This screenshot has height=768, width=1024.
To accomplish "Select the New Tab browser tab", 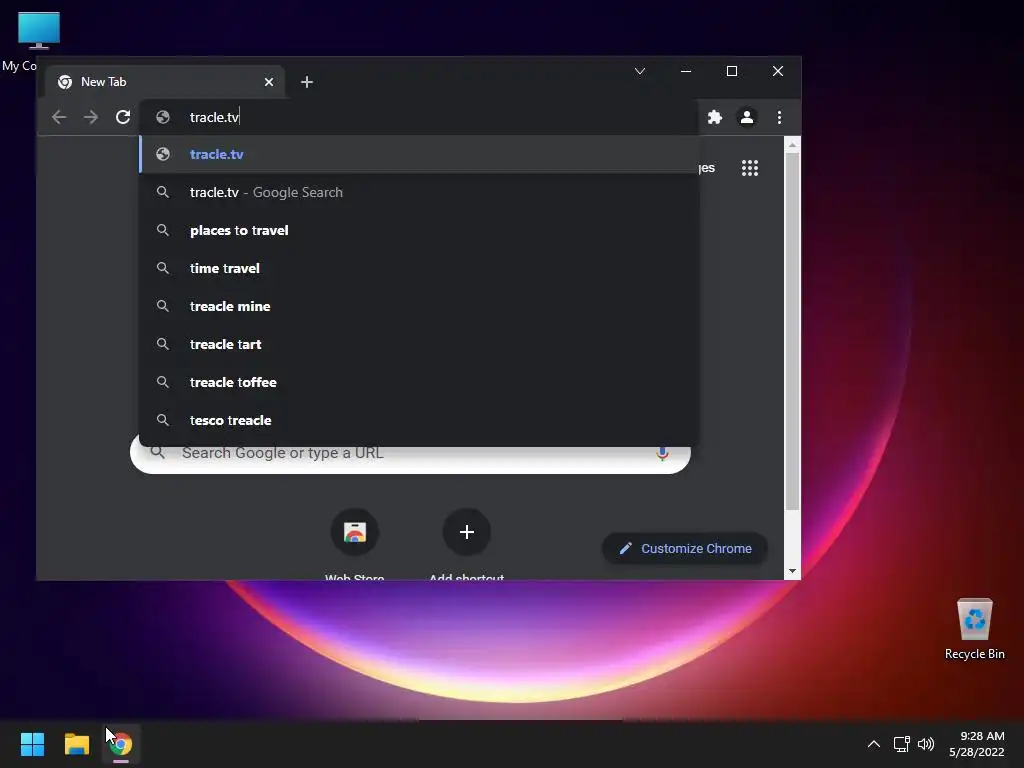I will tap(165, 82).
